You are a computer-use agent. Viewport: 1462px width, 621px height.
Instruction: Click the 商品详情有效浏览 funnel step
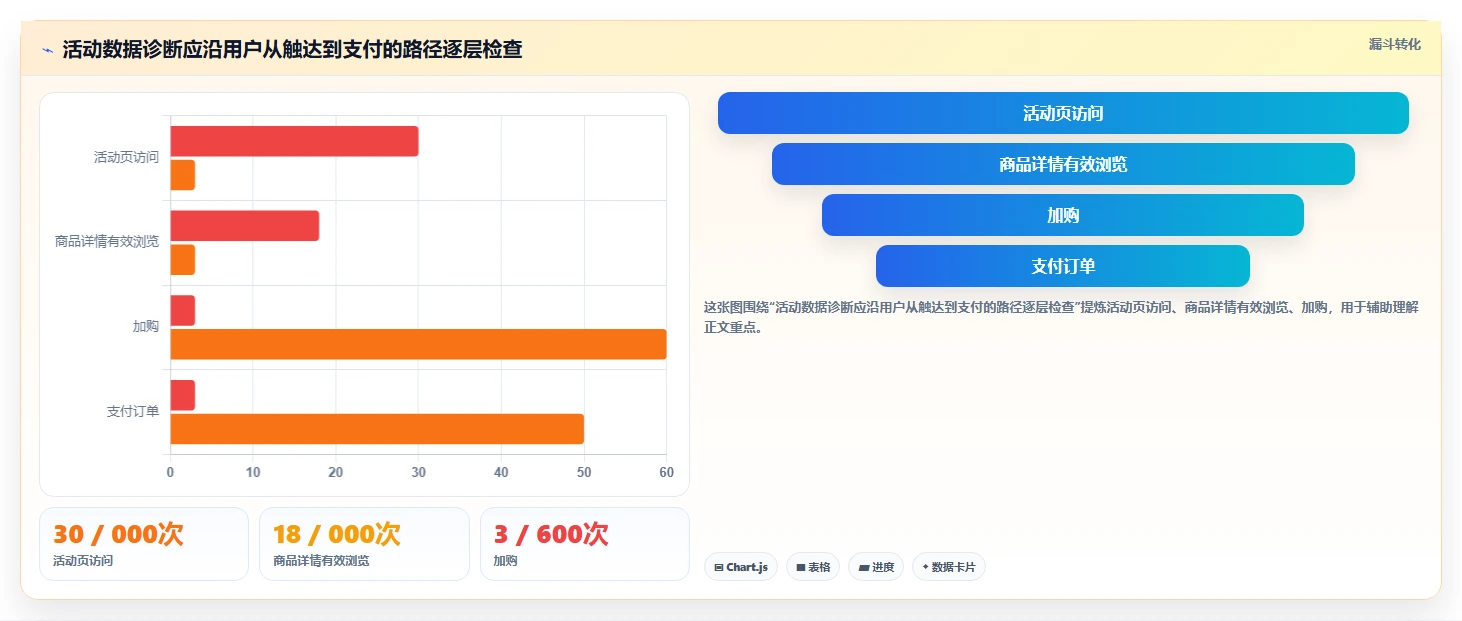(1063, 164)
